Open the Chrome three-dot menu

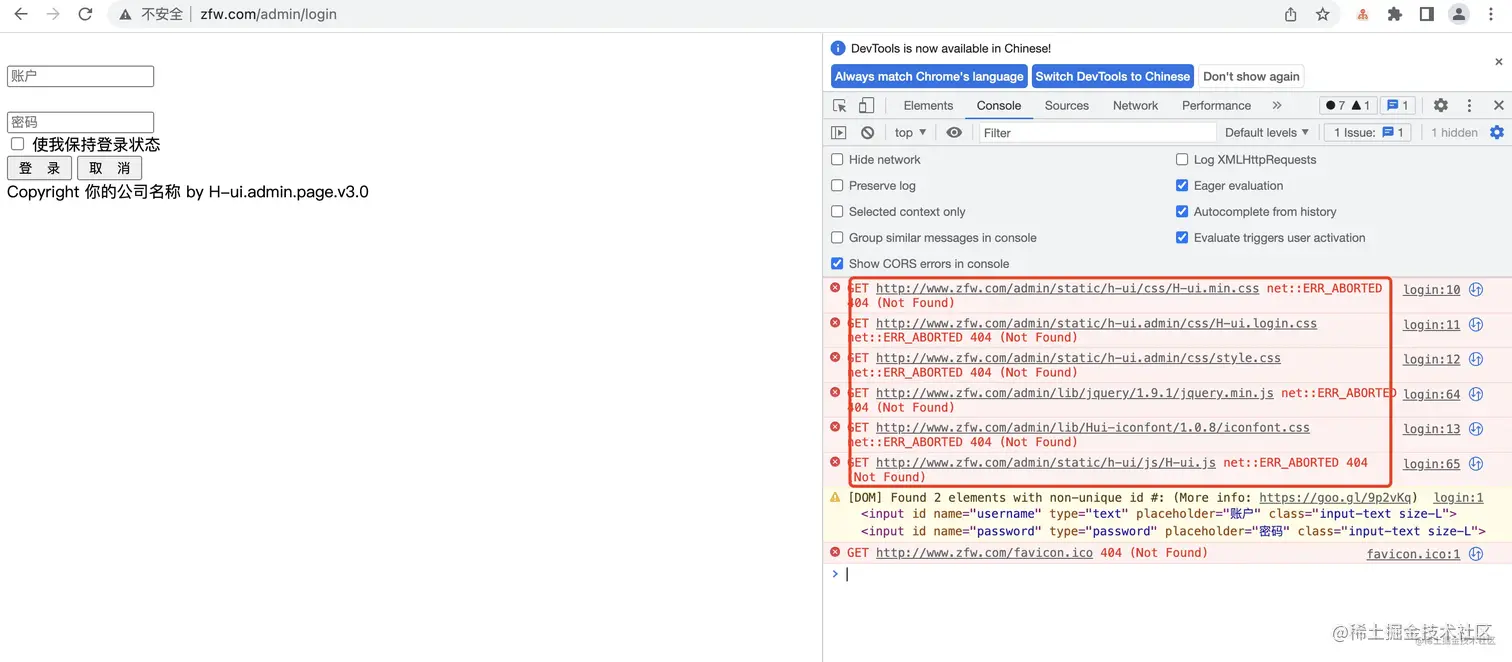click(1491, 14)
